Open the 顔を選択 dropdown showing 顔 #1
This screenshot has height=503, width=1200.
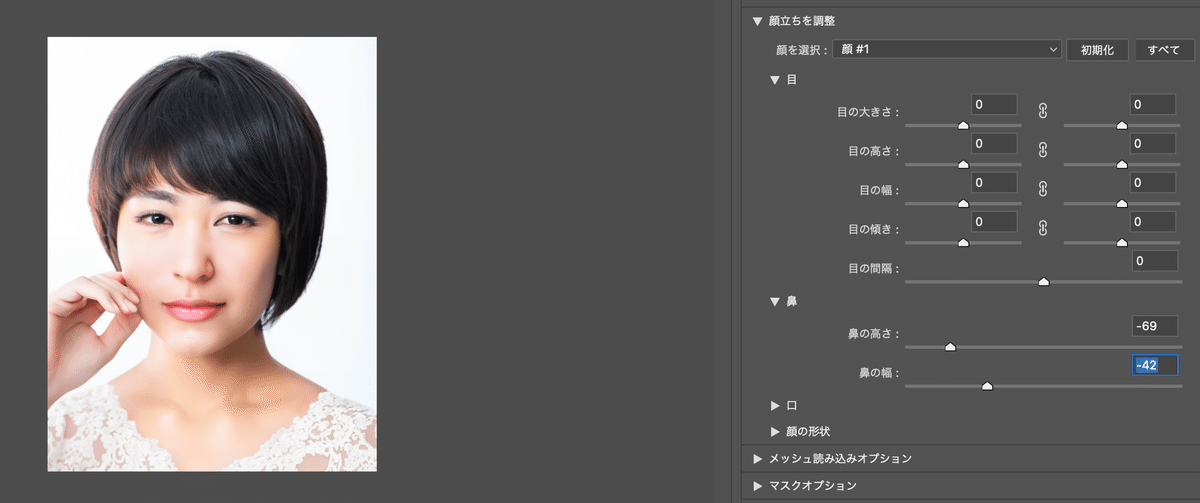pos(947,49)
